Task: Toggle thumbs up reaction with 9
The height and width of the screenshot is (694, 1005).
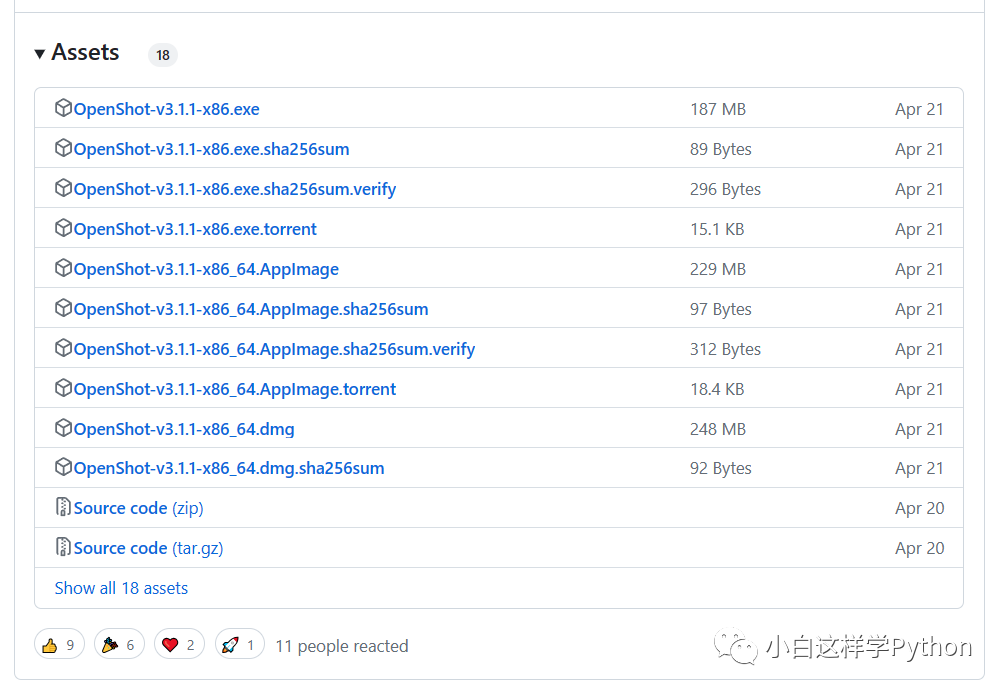Action: [59, 645]
